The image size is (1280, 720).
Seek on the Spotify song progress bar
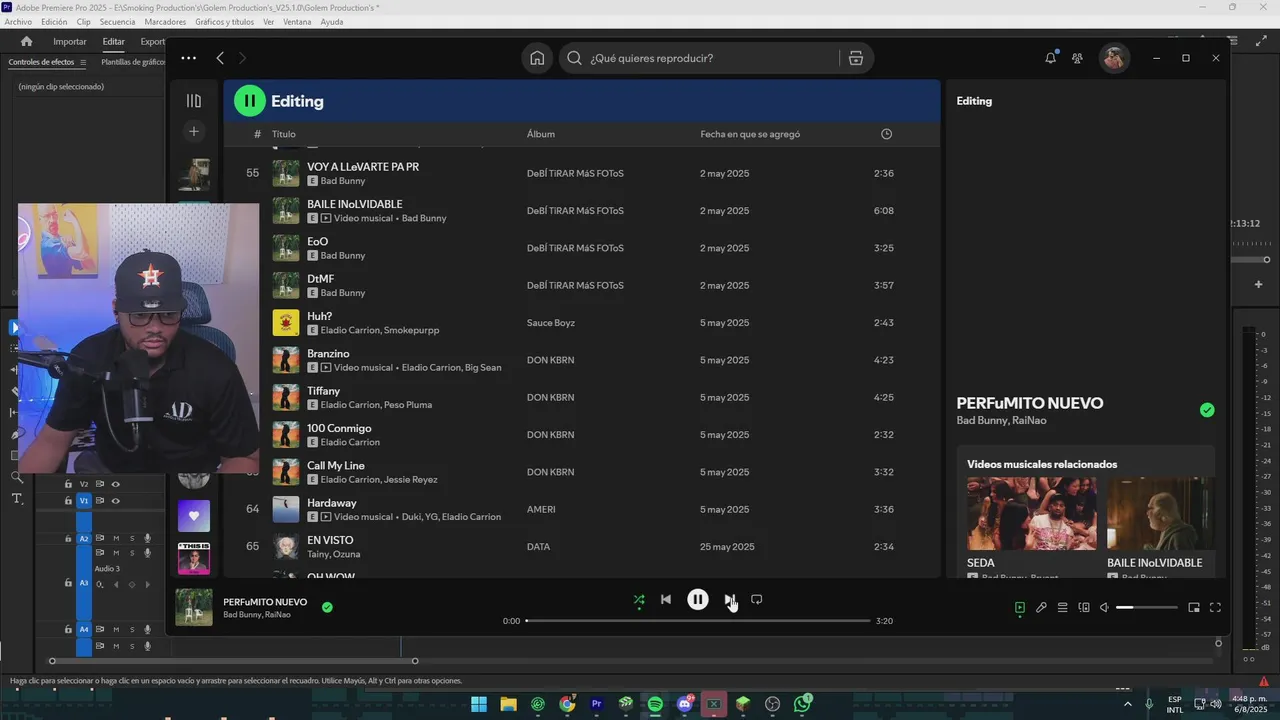tap(698, 621)
